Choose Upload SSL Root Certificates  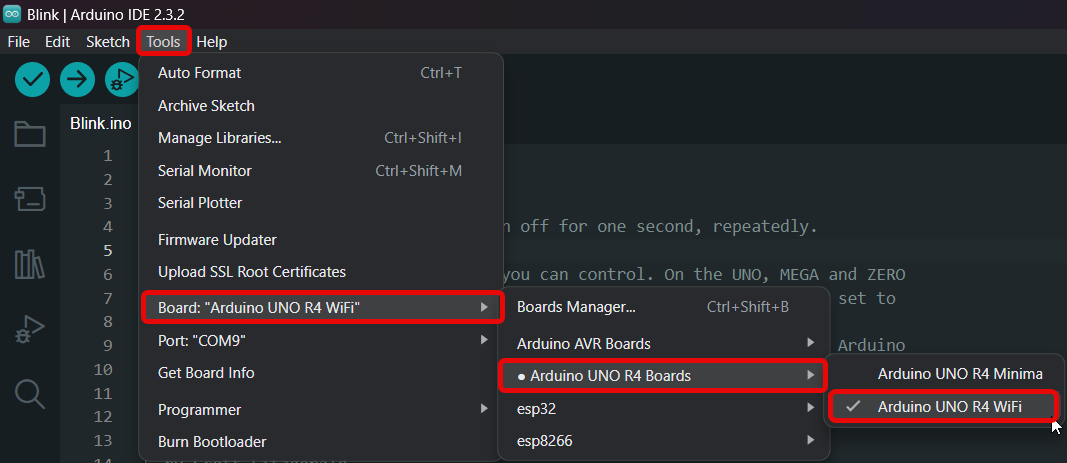(x=321, y=272)
